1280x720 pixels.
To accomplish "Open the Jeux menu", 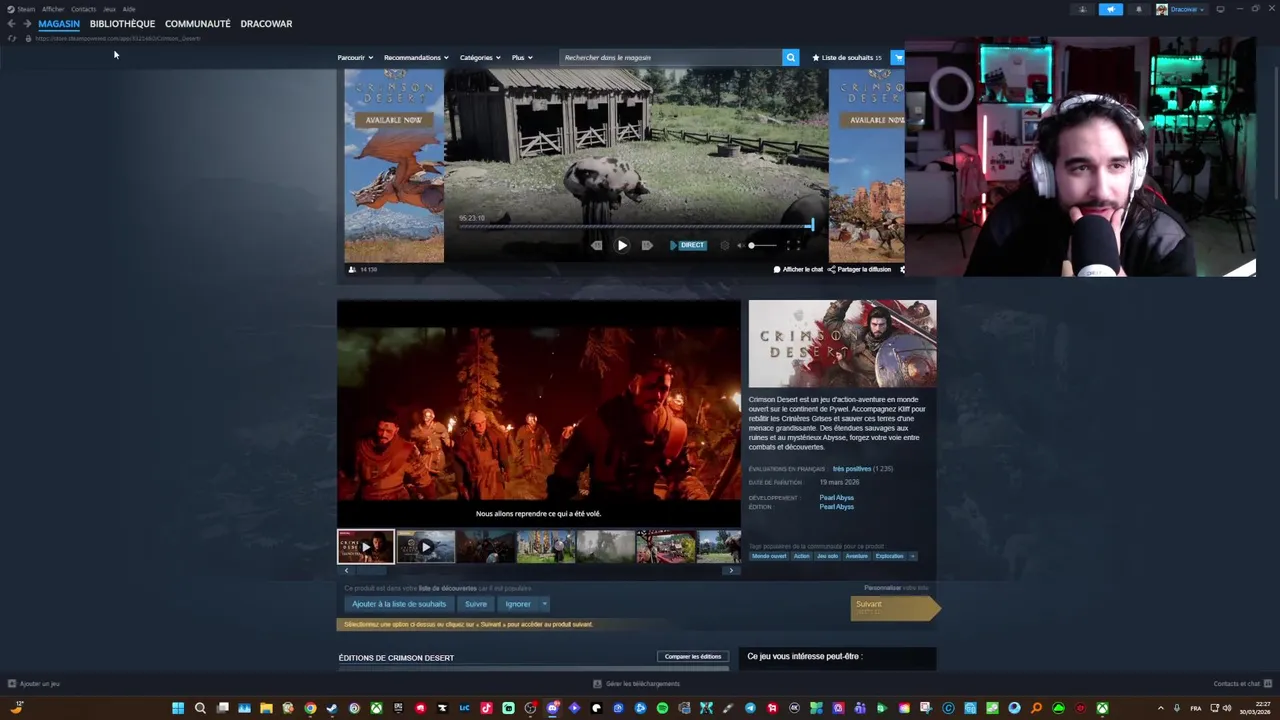I will (x=109, y=9).
